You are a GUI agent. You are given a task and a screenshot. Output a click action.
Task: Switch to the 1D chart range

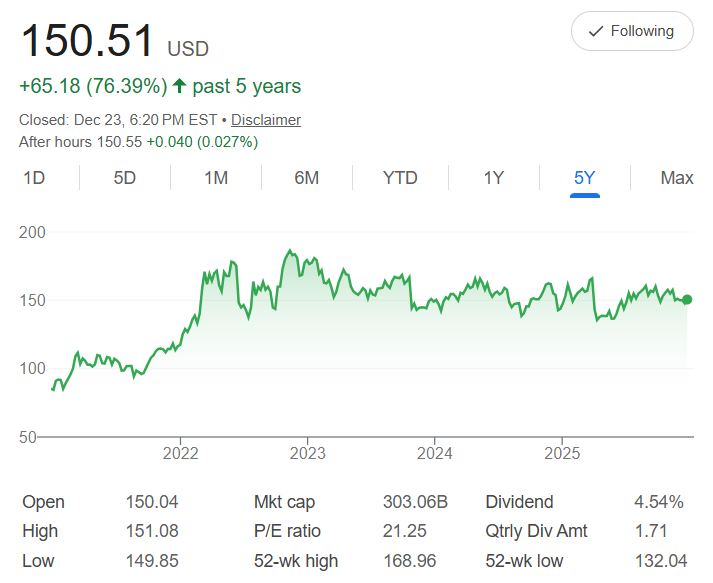point(34,178)
